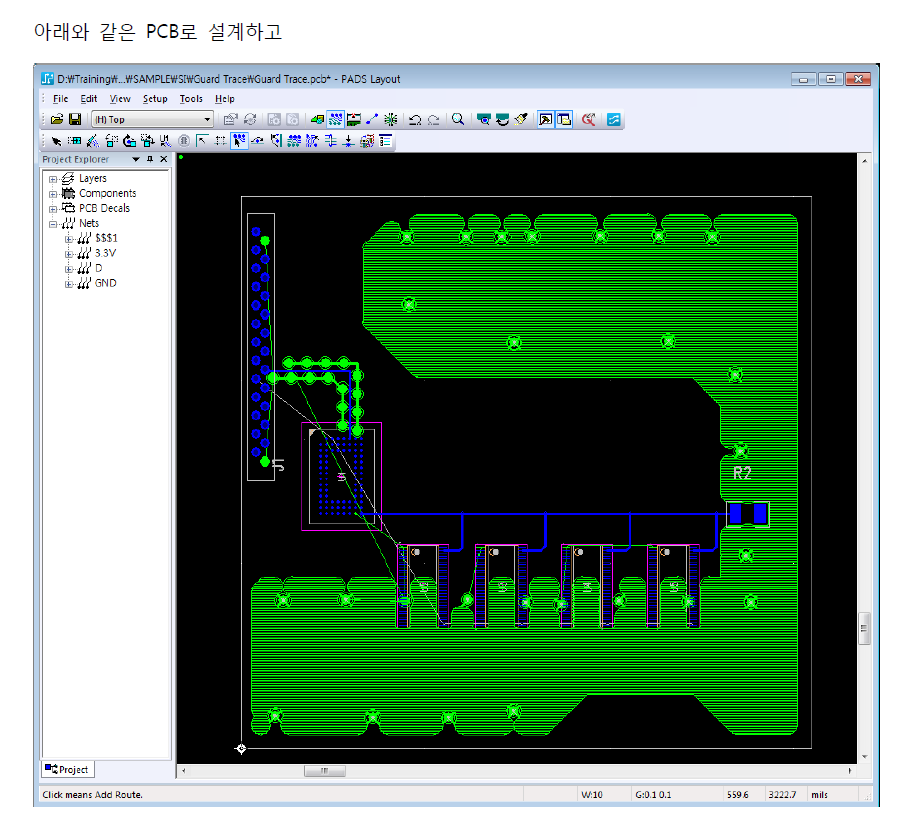Switch to the Project tab

click(68, 770)
